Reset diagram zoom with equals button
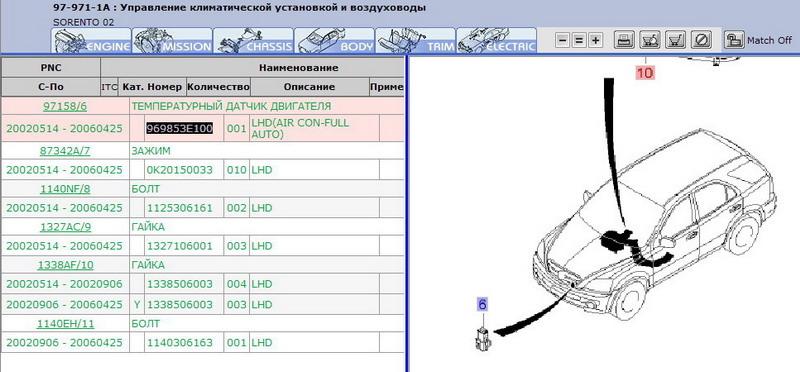Screen dimensions: 800x372 pyautogui.click(x=579, y=40)
